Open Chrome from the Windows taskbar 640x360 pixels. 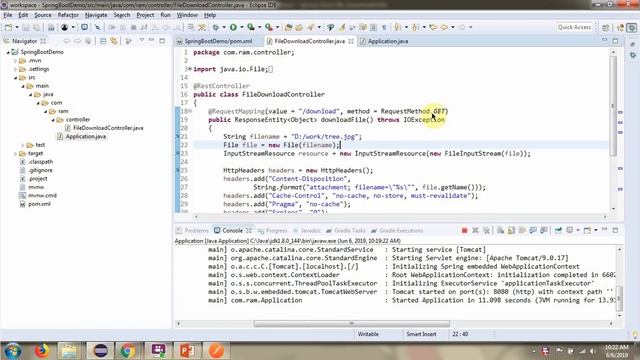point(127,351)
